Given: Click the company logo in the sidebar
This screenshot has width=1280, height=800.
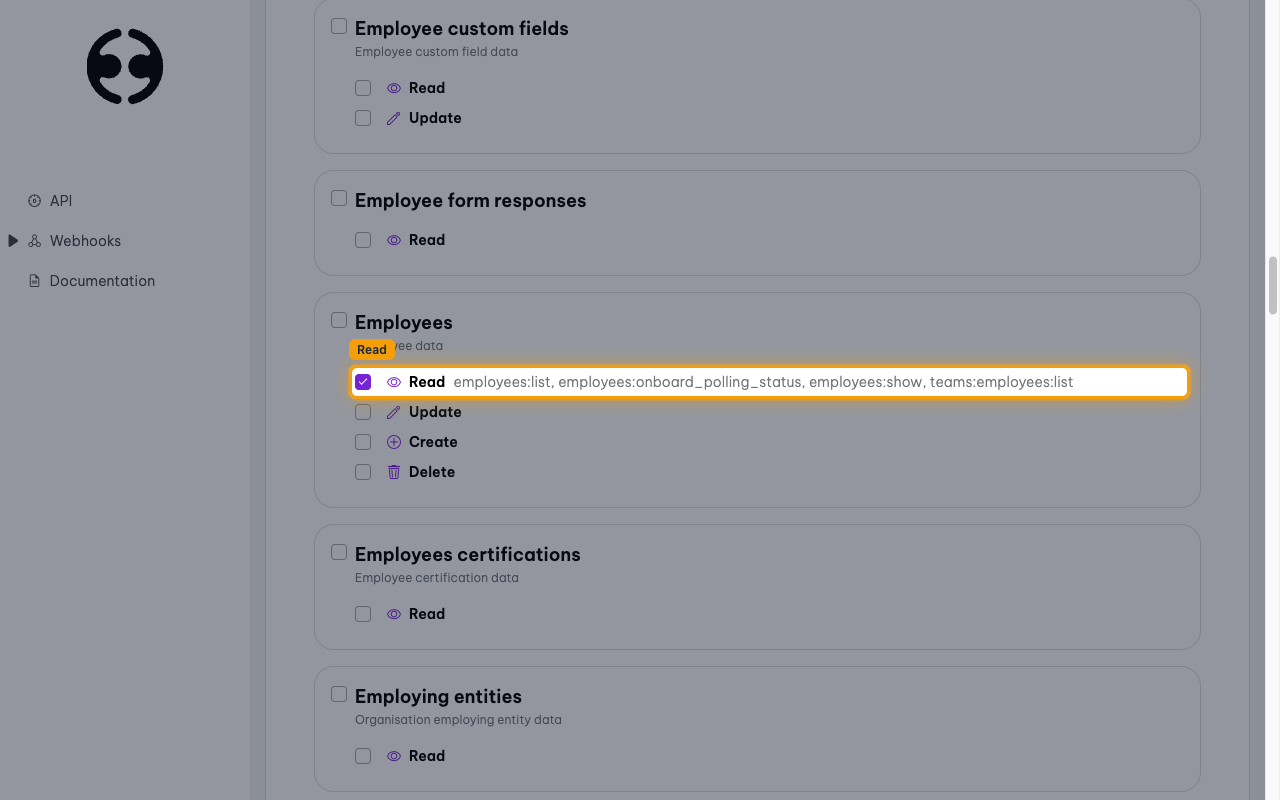Looking at the screenshot, I should 125,67.
